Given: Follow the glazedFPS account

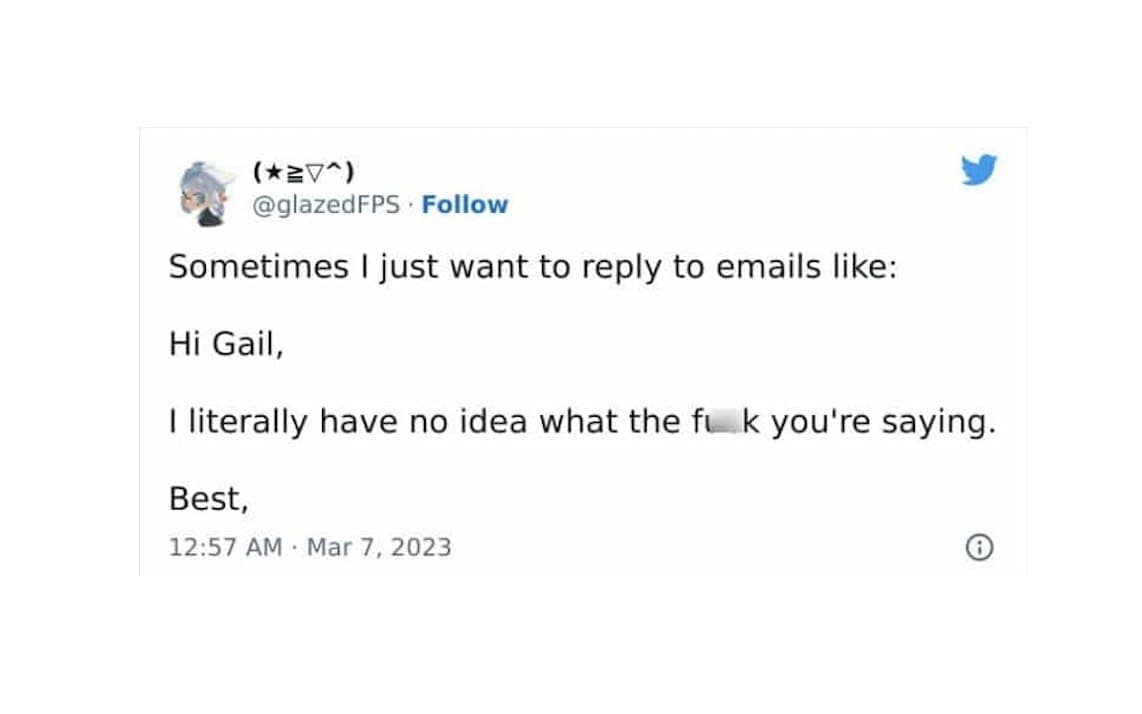Looking at the screenshot, I should [464, 205].
